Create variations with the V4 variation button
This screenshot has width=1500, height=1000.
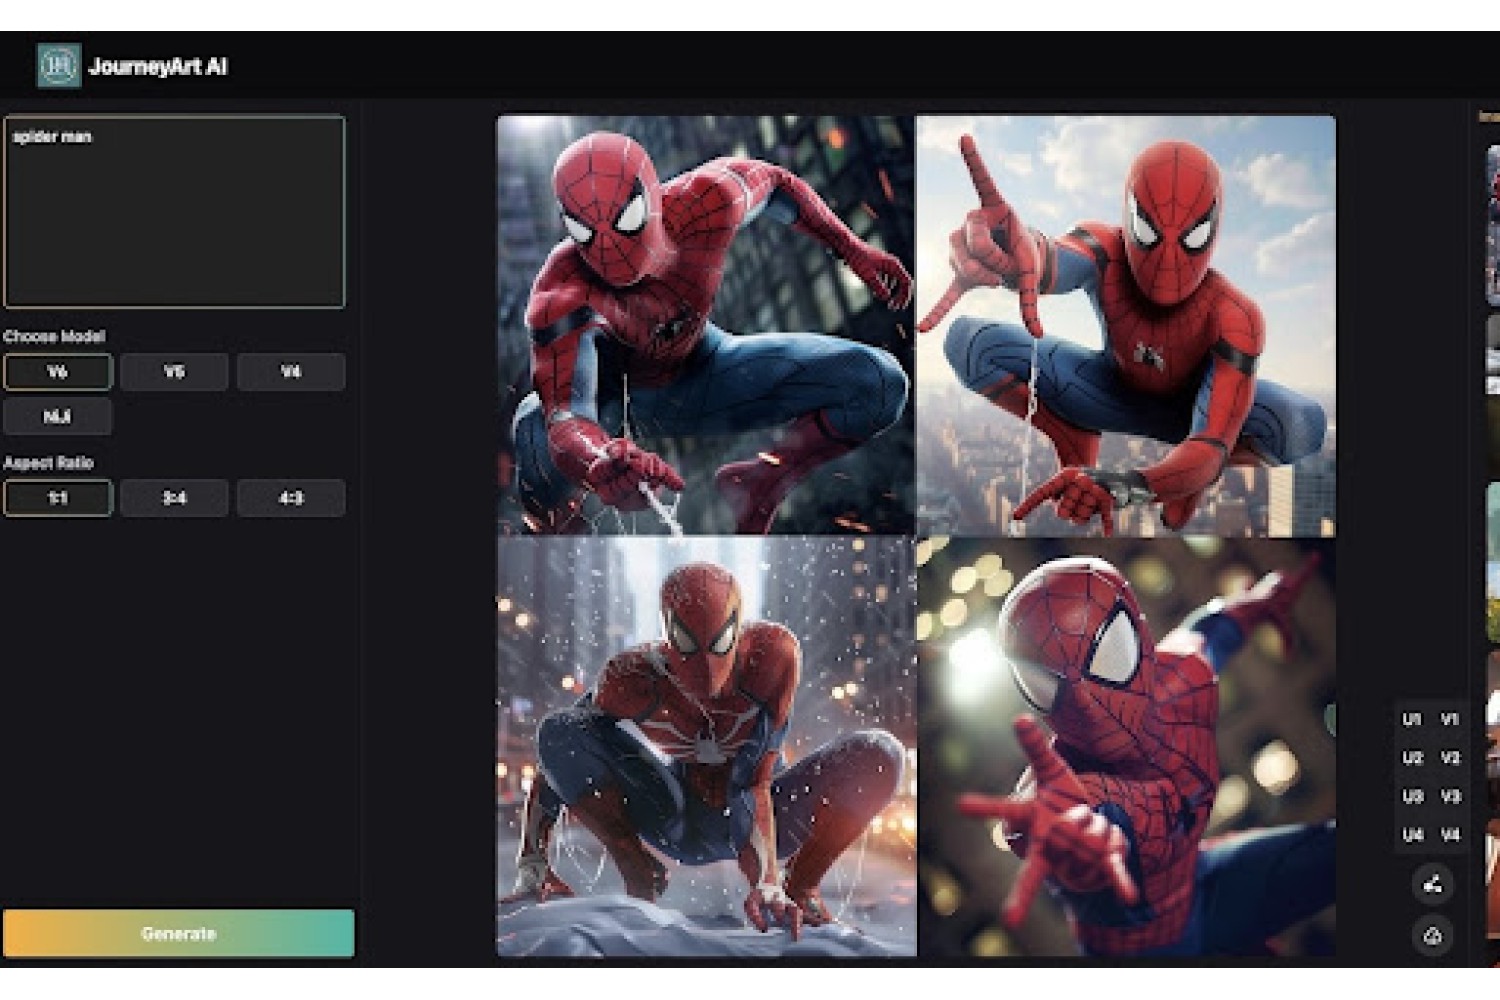click(1450, 835)
